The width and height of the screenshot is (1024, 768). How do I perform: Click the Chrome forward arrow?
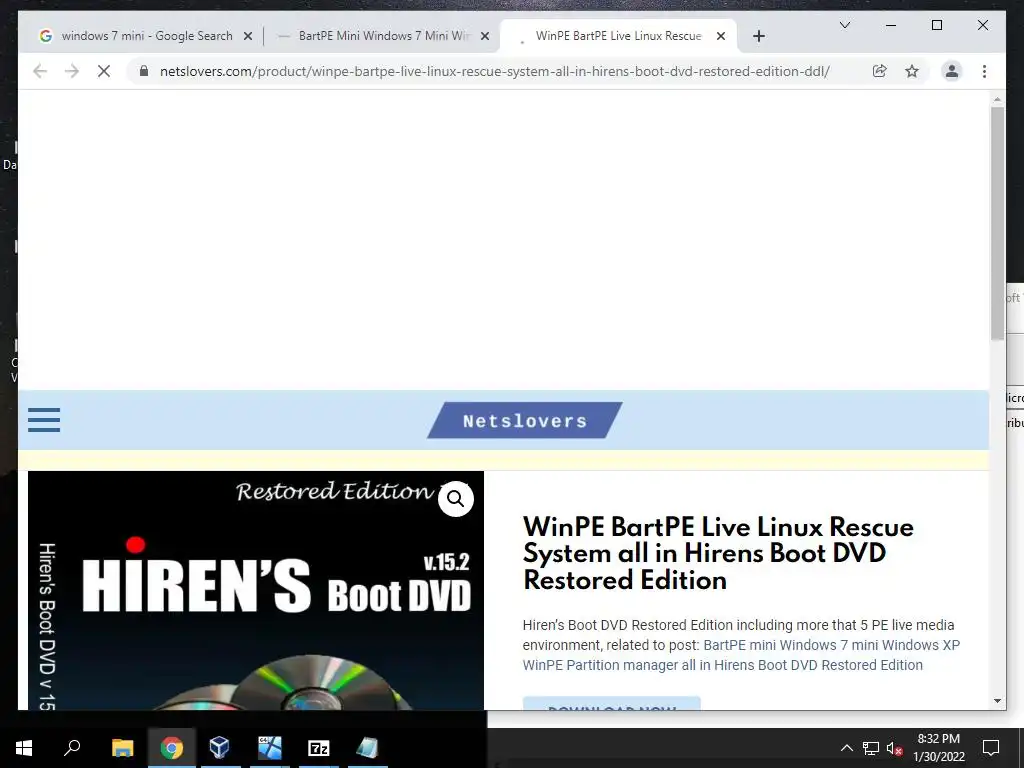72,71
